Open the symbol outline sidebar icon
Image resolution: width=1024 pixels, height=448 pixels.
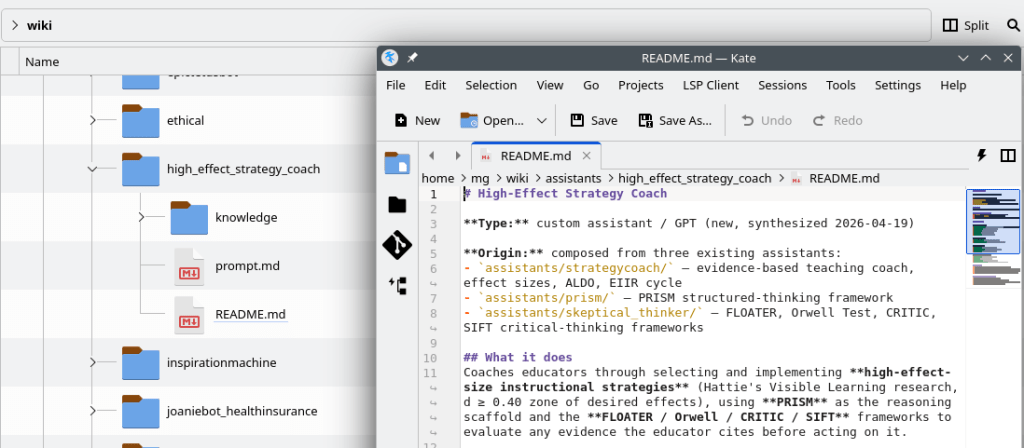pos(397,286)
